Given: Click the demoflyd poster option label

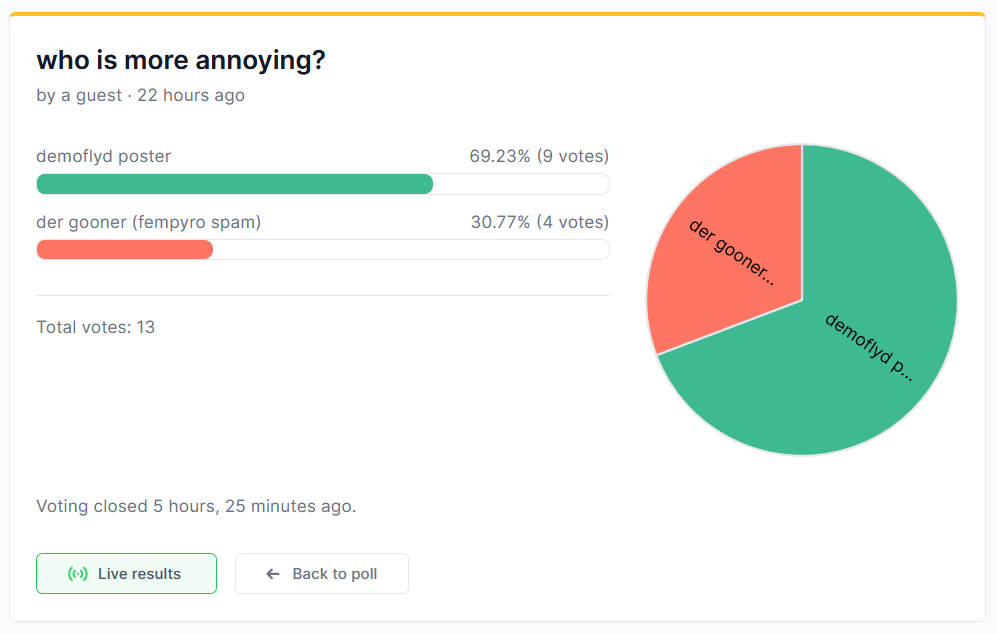Looking at the screenshot, I should (x=104, y=156).
